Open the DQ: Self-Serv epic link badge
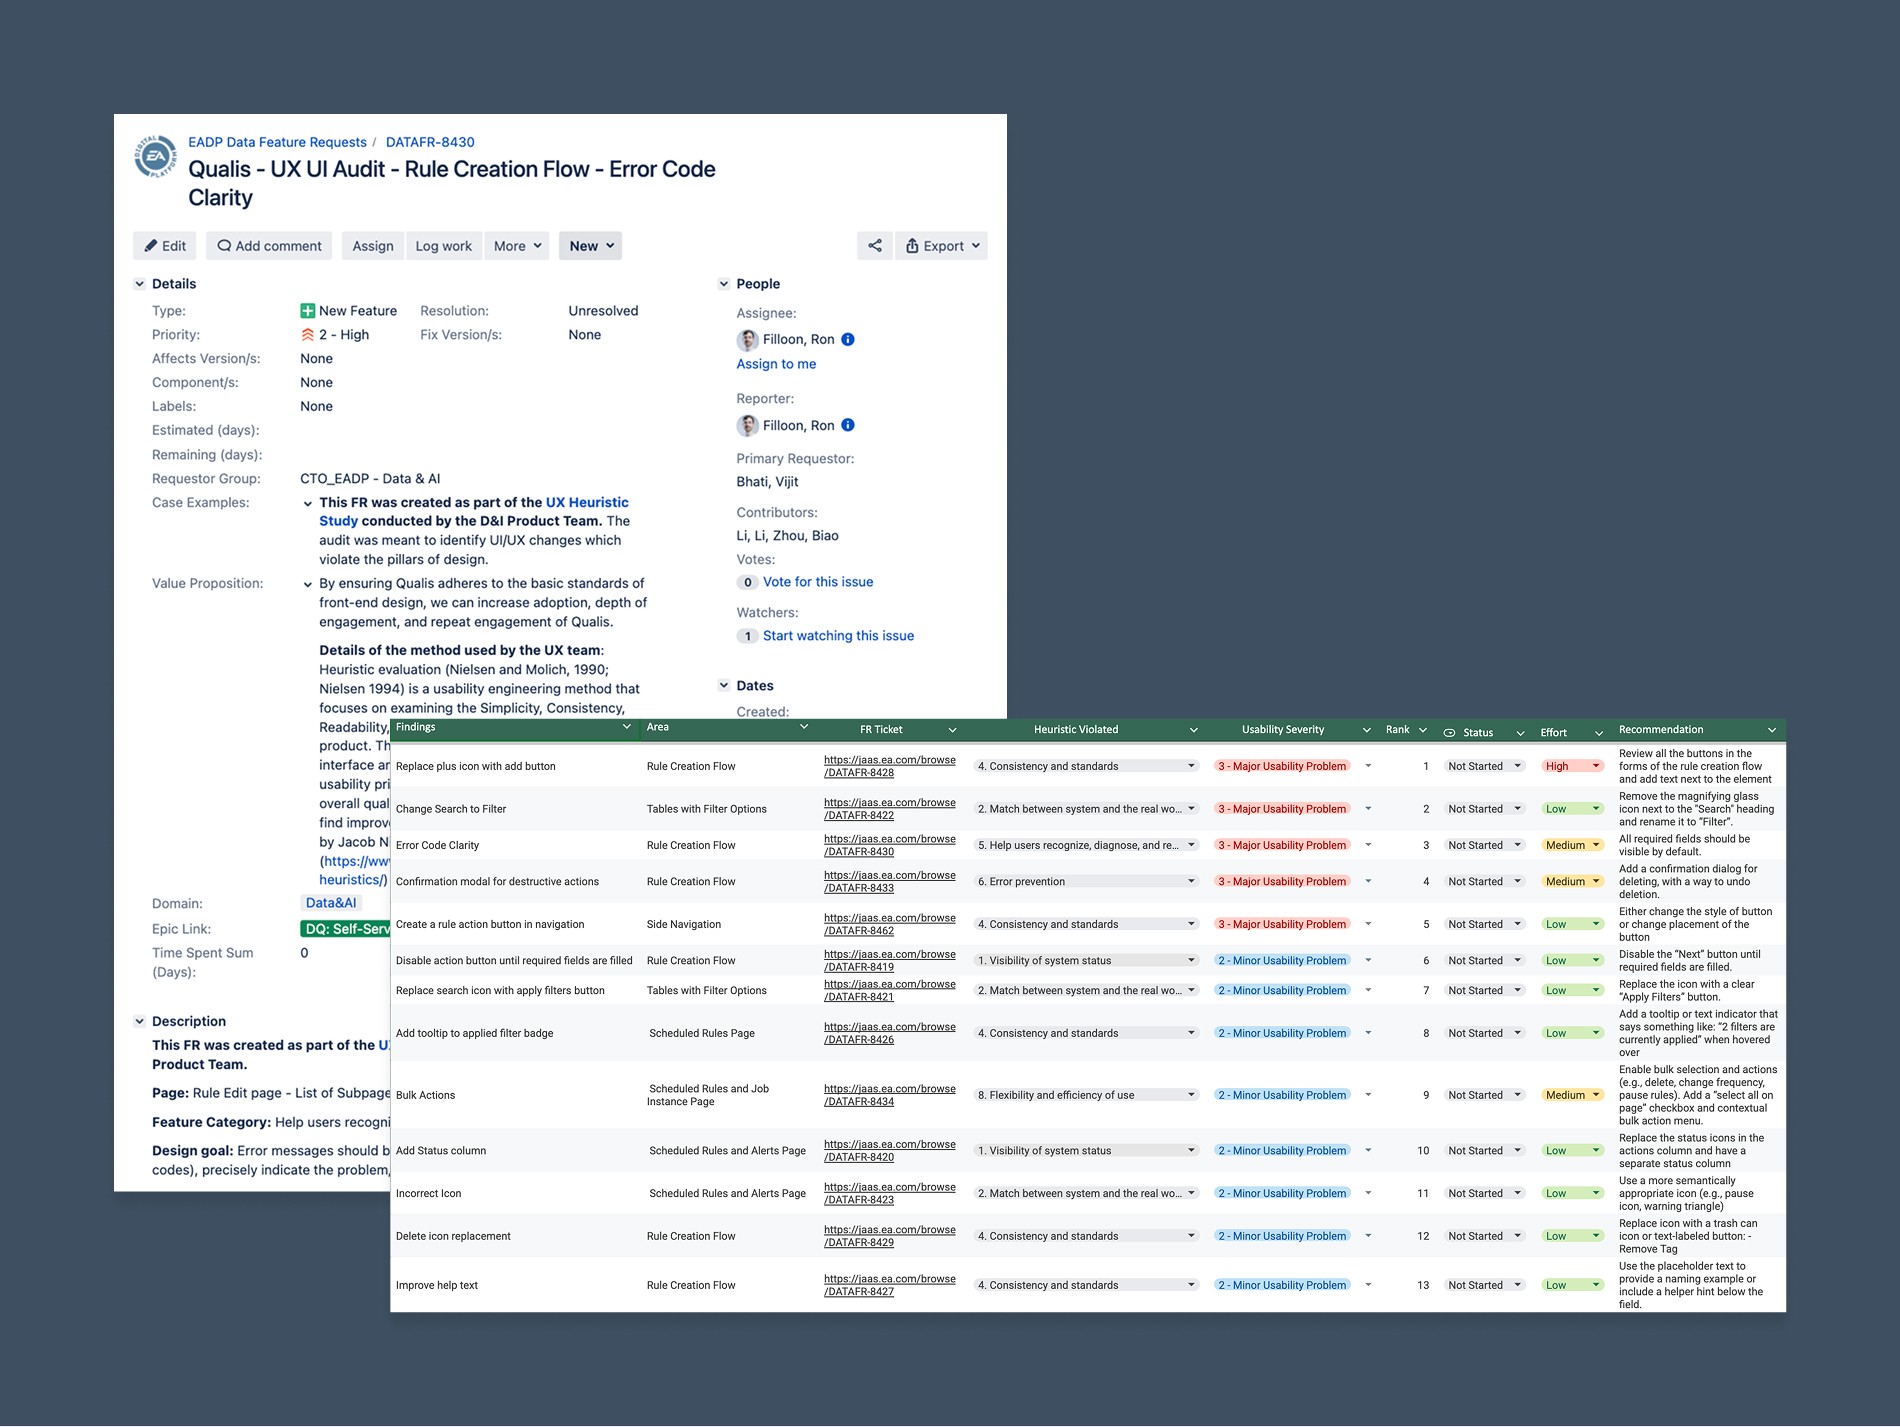This screenshot has height=1427, width=1900. [x=346, y=929]
